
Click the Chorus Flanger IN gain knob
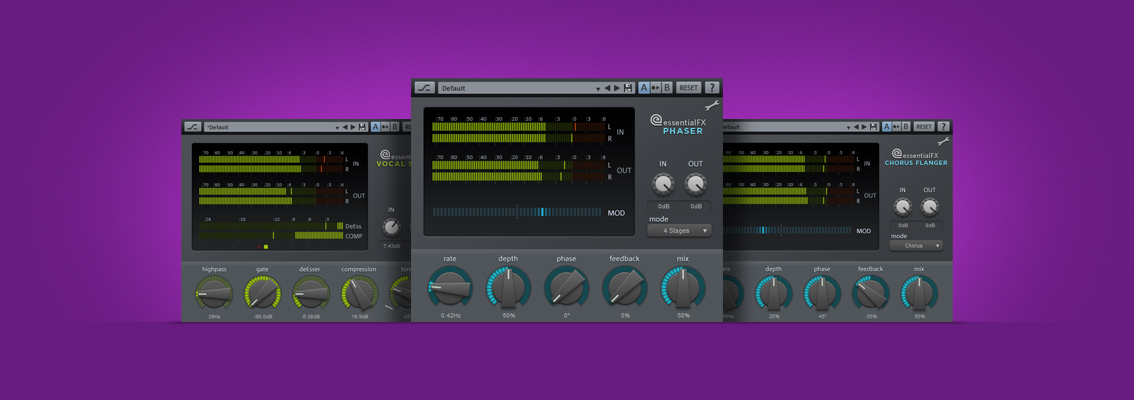point(903,208)
